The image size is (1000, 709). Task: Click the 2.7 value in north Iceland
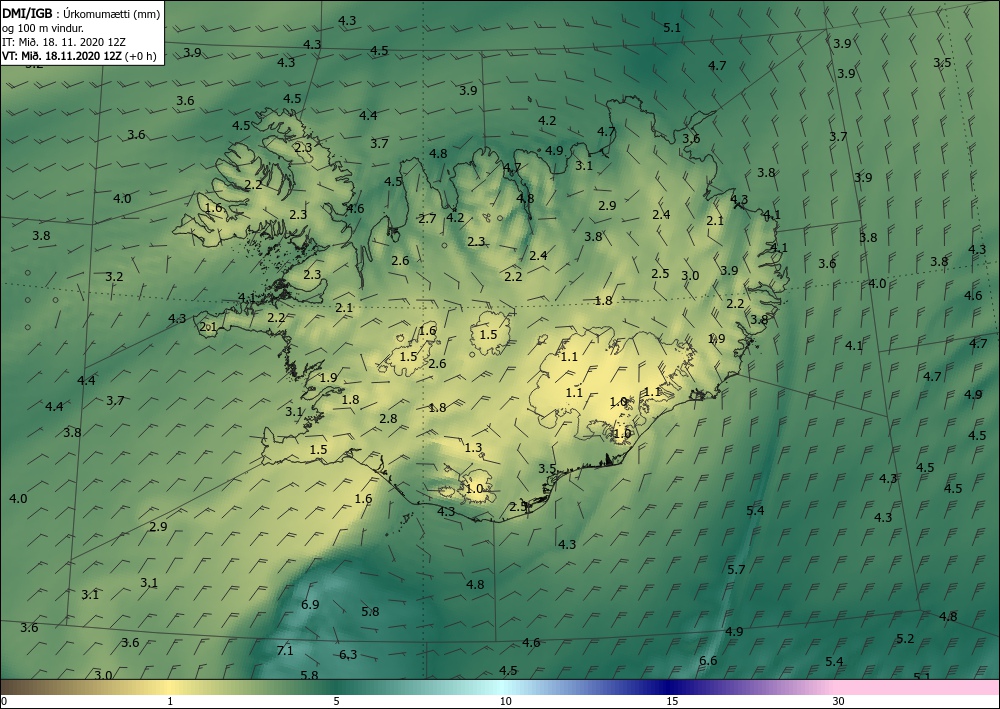(427, 219)
